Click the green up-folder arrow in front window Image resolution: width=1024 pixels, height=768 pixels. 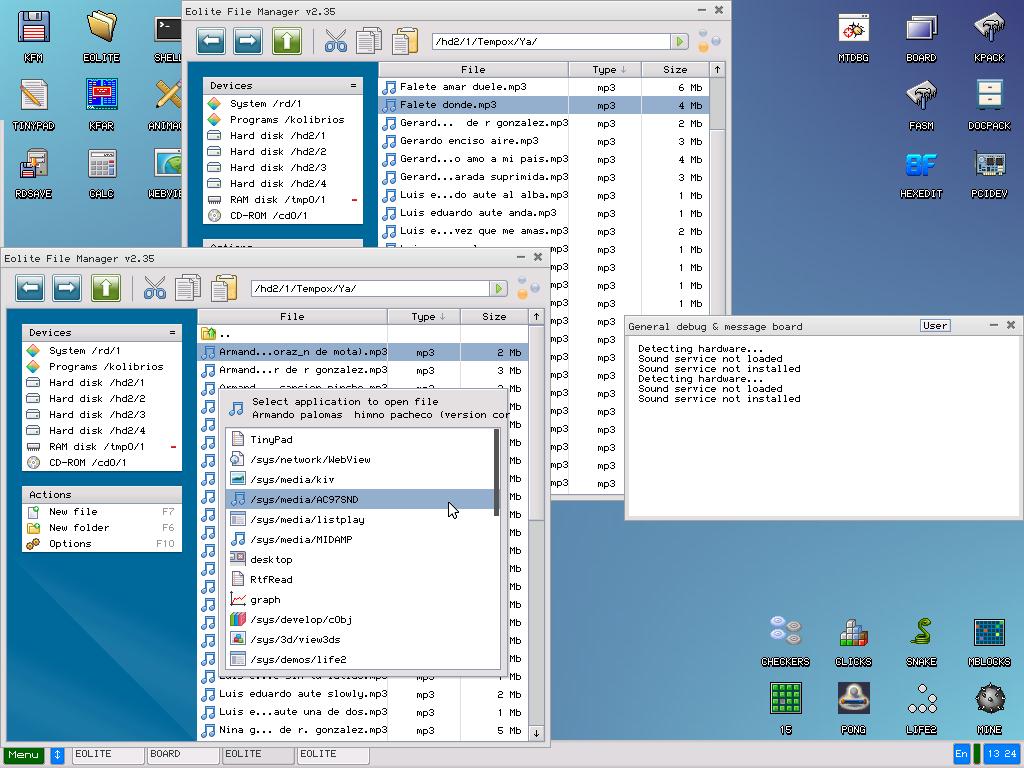[x=105, y=289]
